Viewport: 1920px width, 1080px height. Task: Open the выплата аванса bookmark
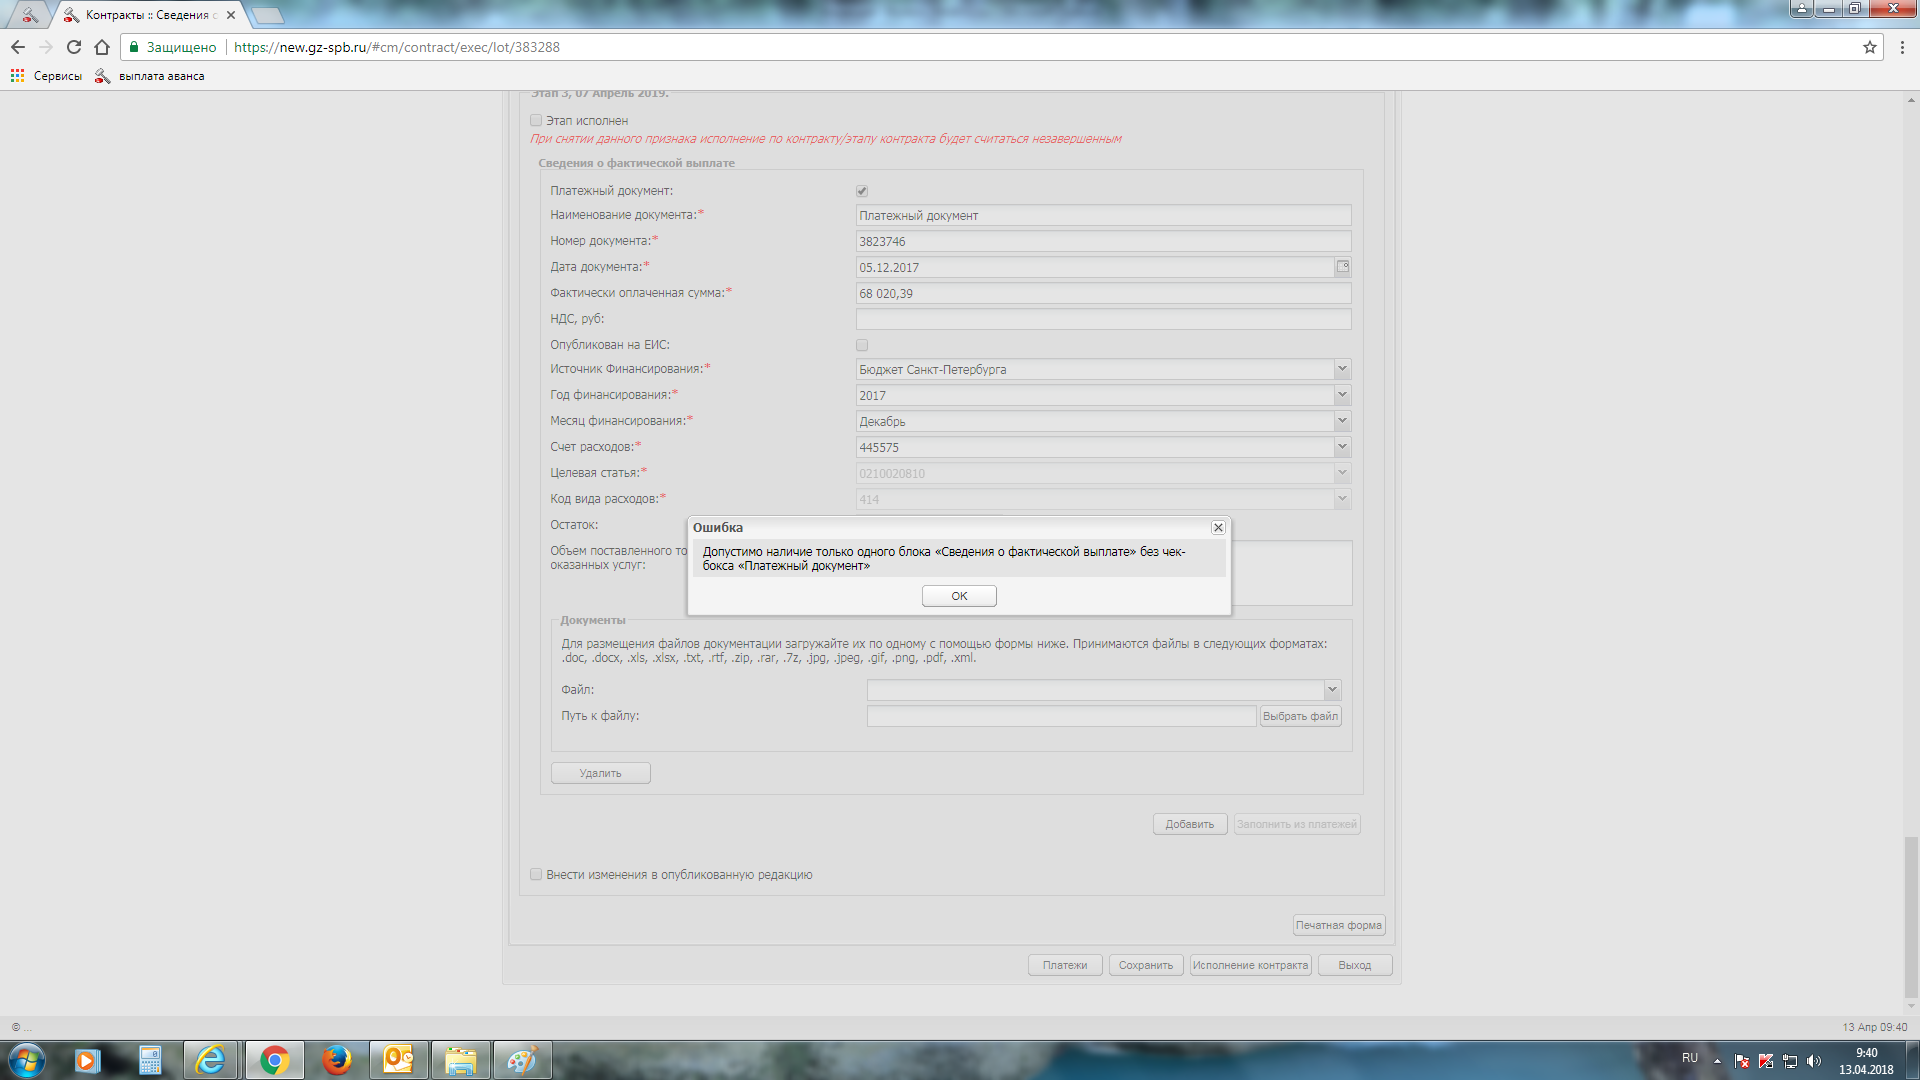(150, 76)
